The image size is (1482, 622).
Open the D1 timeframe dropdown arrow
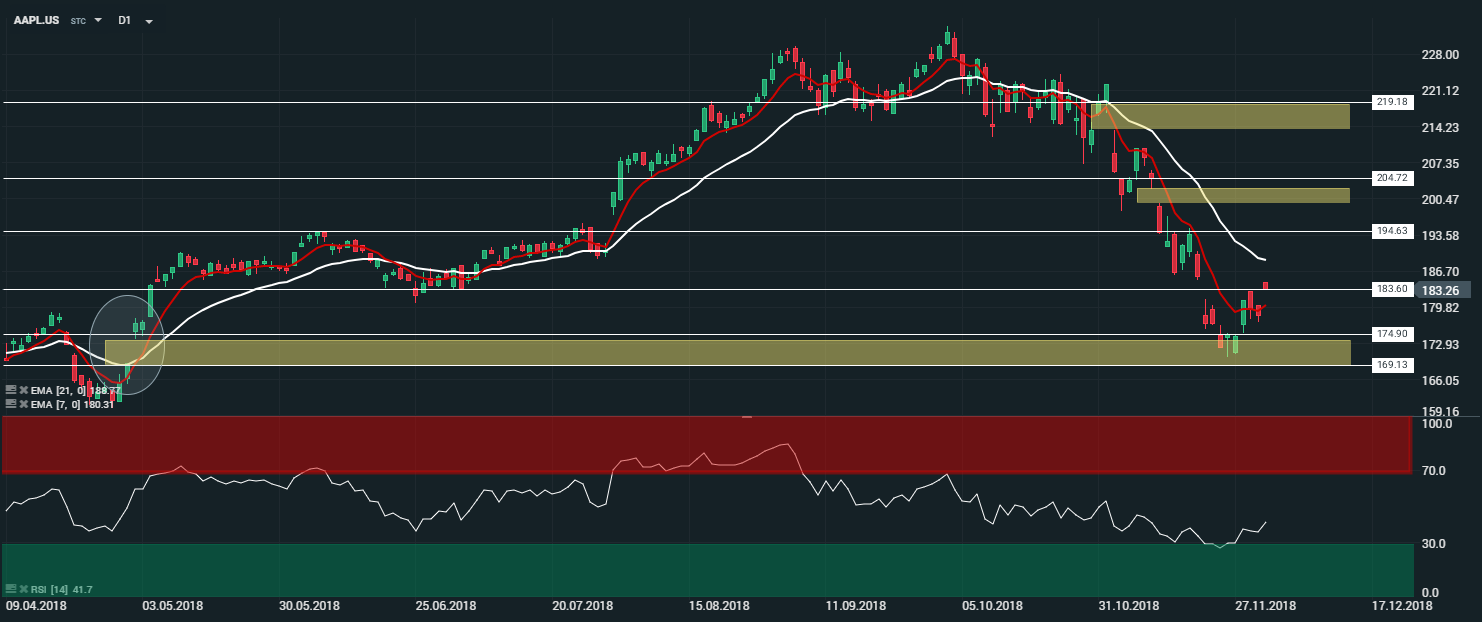149,20
